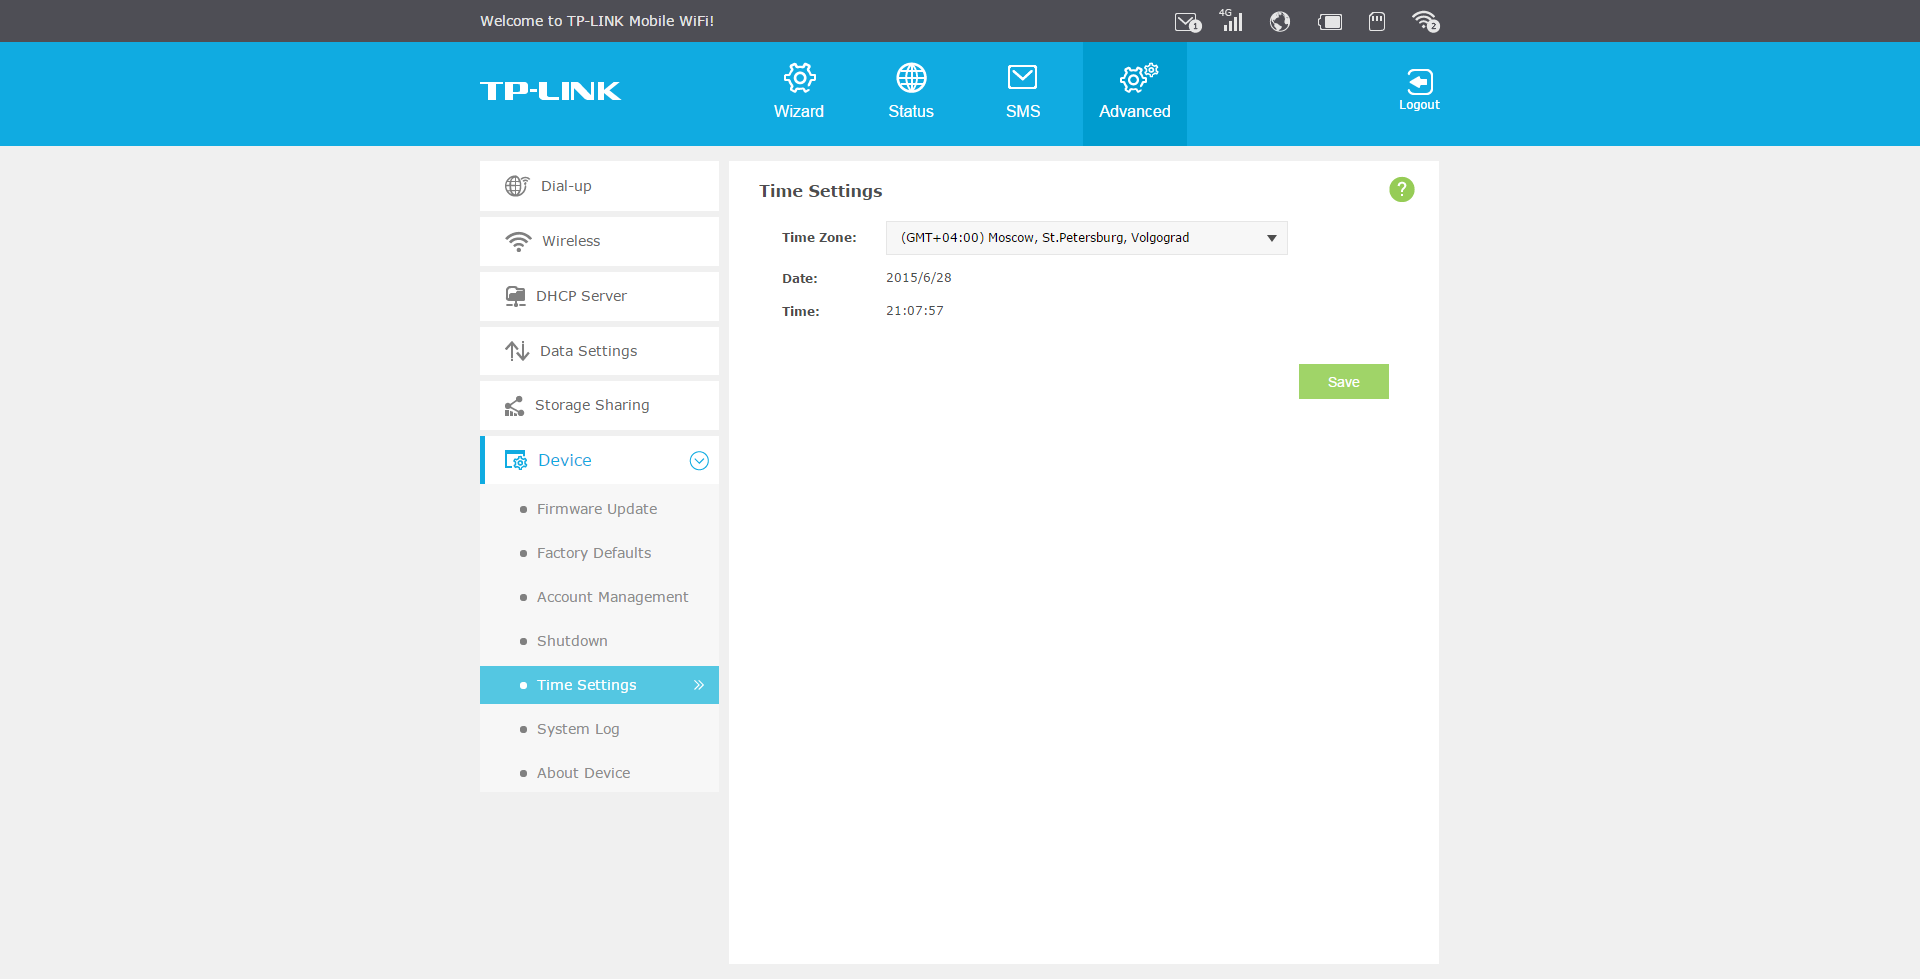The height and width of the screenshot is (979, 1920).
Task: Go to the SMS tab
Action: point(1023,92)
